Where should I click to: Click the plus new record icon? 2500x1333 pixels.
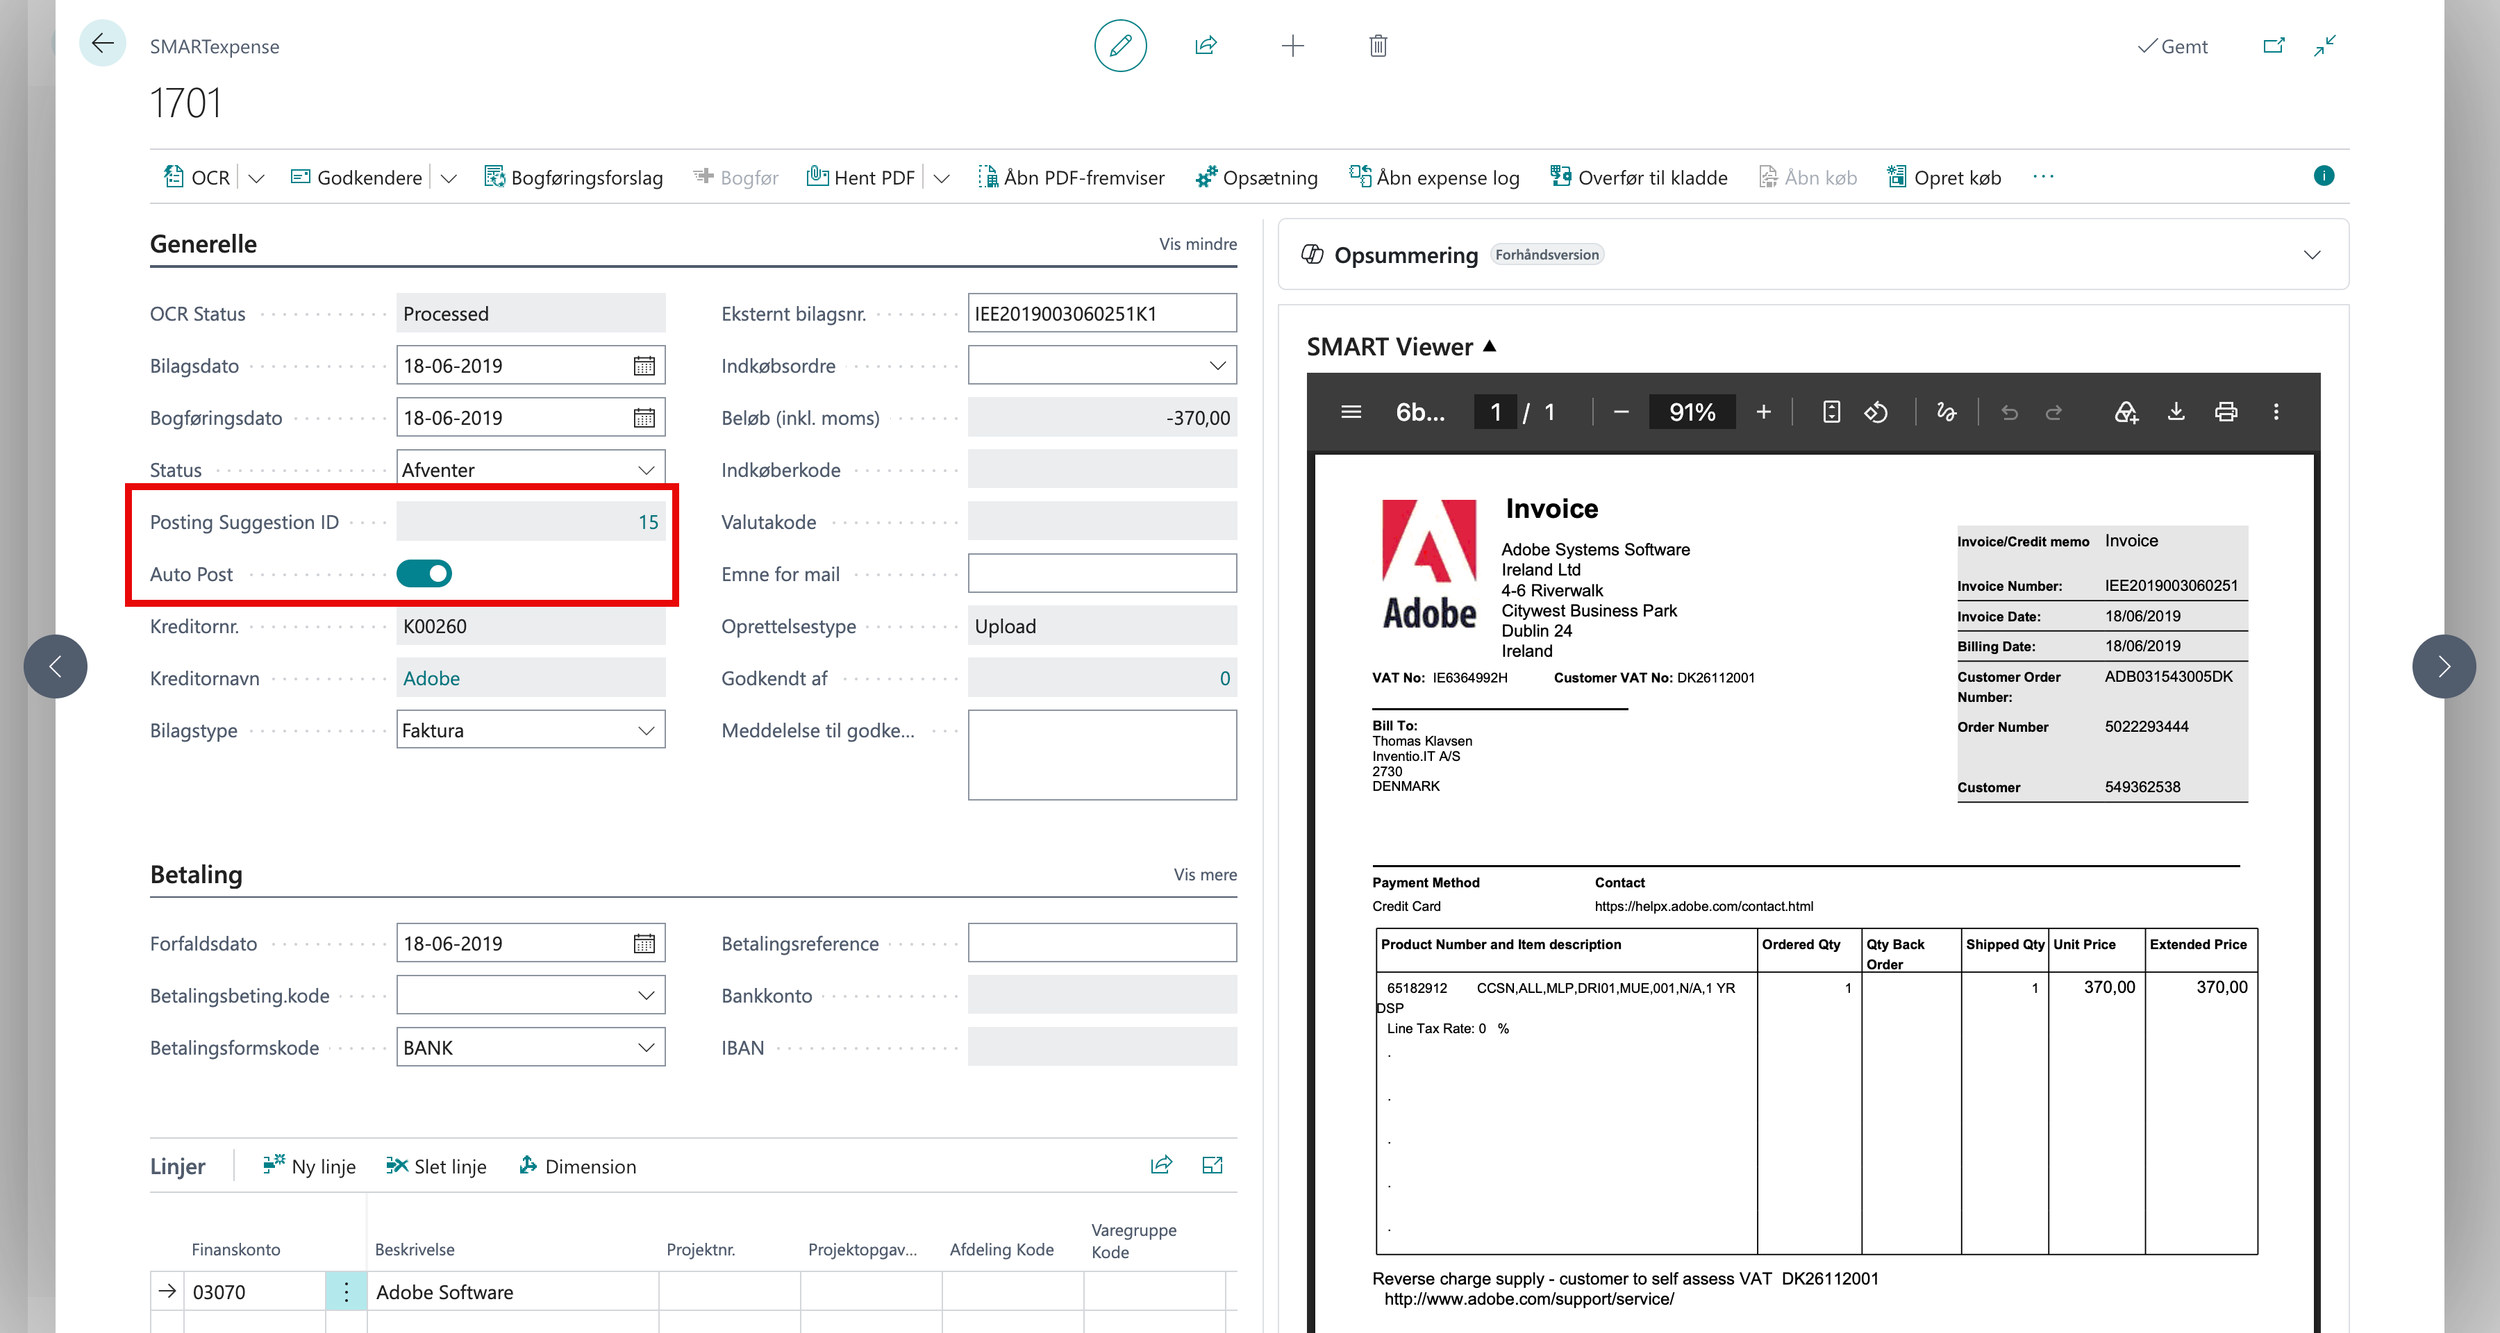click(1292, 45)
